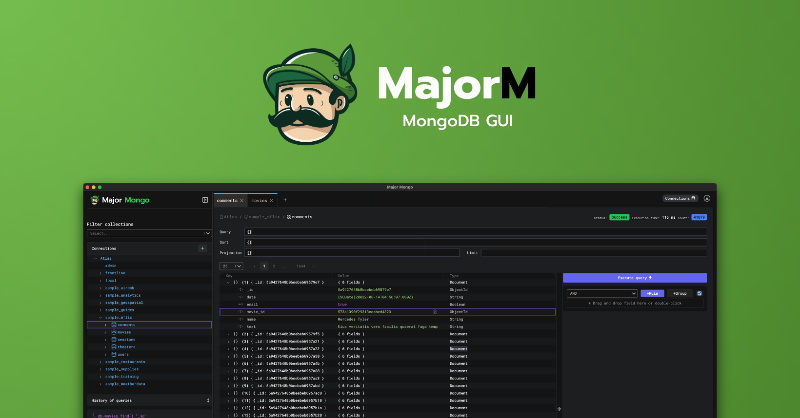
Task: Expand the sample_airbnb database
Action: click(x=101, y=288)
